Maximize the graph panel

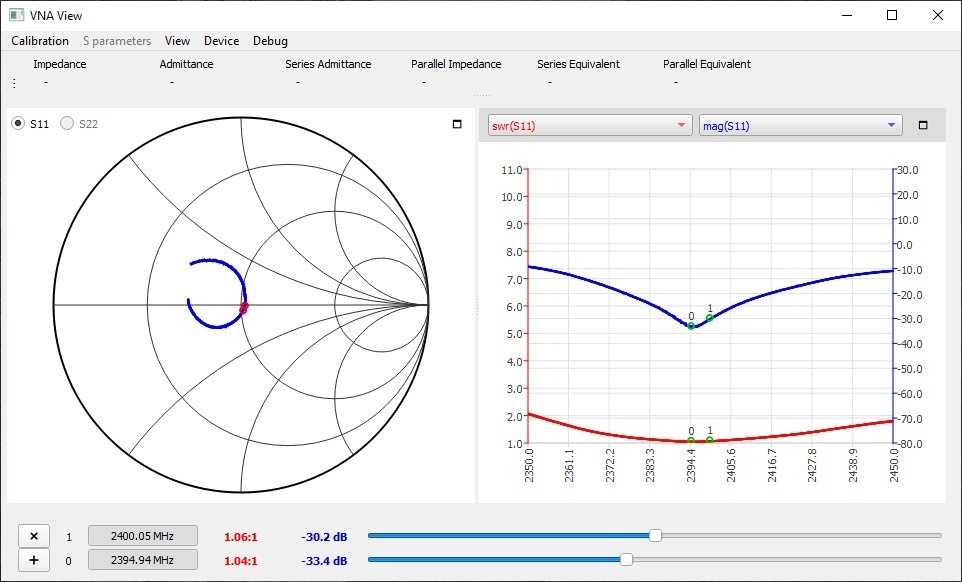coord(923,125)
